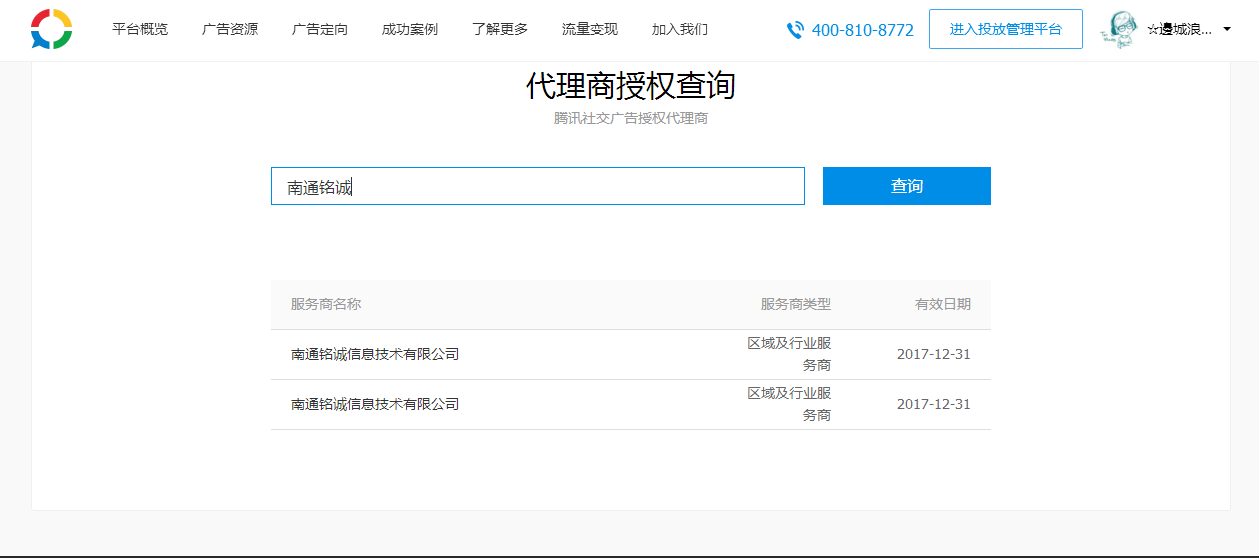Focus the search field containing 南通铭诚

point(538,186)
